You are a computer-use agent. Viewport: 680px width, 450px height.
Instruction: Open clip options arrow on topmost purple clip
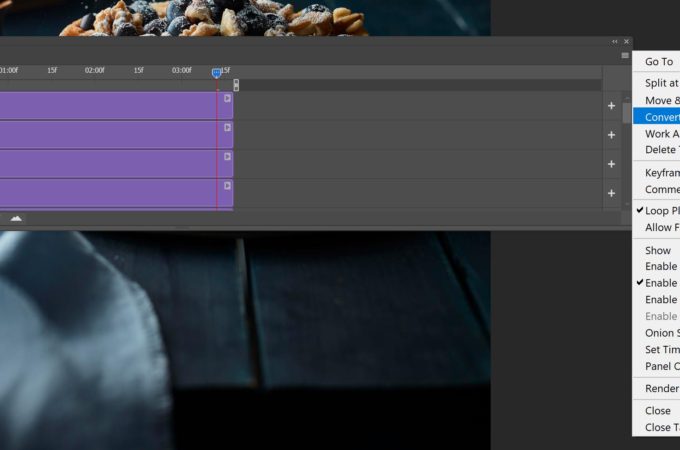click(x=227, y=98)
